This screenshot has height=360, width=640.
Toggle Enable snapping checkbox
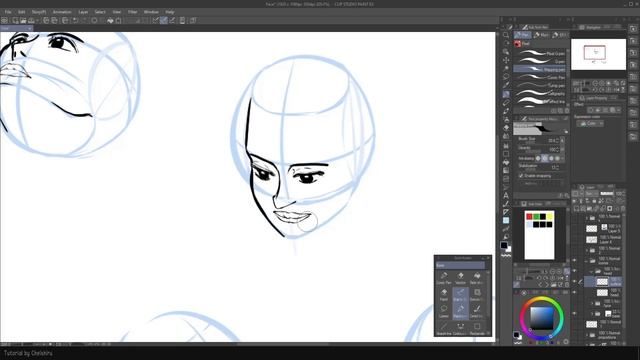(521, 176)
